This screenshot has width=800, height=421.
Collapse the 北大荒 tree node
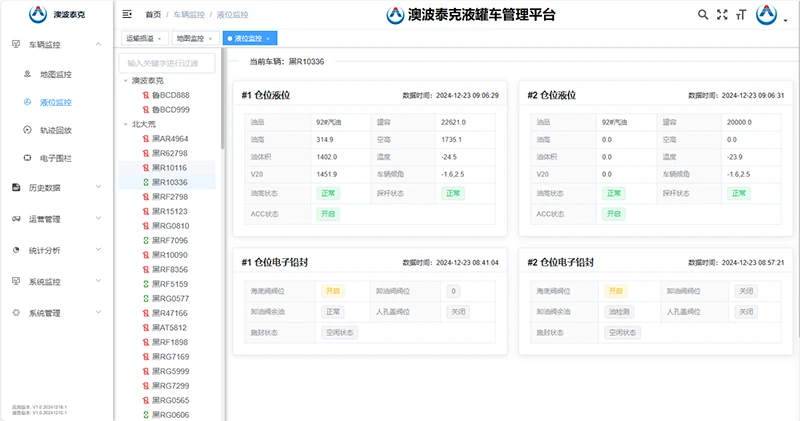pos(126,124)
